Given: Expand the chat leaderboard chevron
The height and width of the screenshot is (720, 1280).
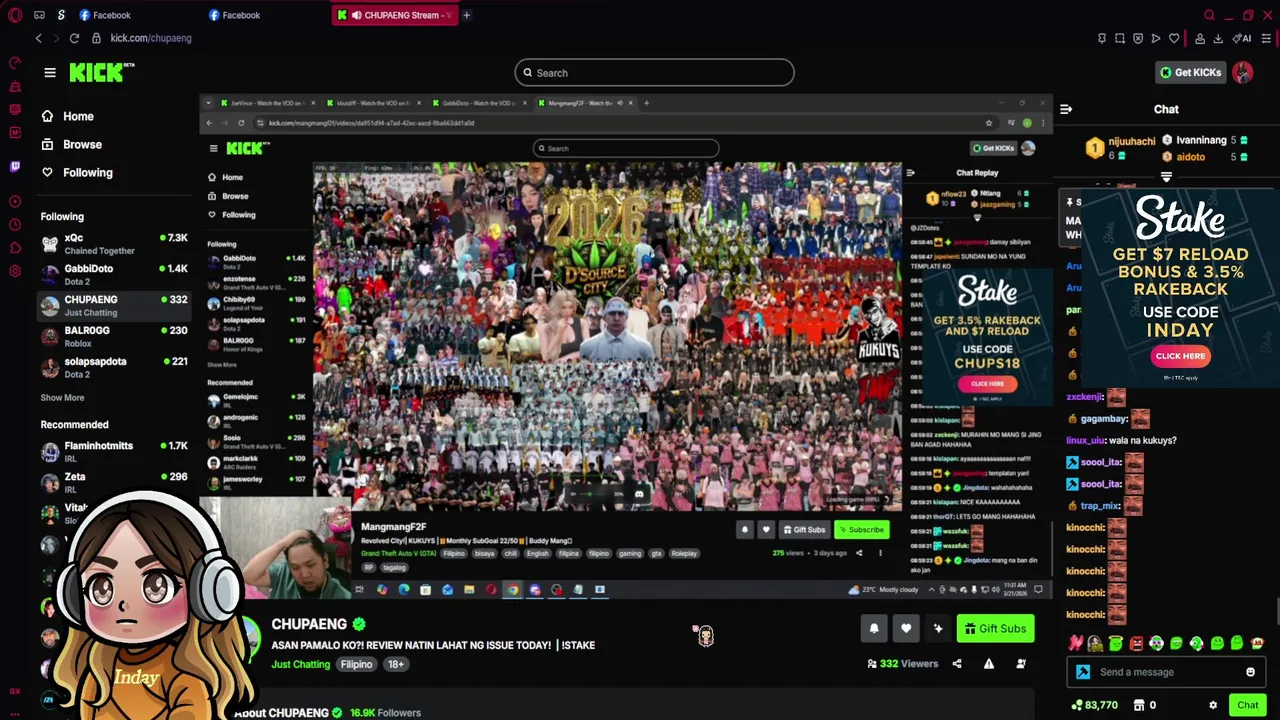Looking at the screenshot, I should tap(1166, 176).
